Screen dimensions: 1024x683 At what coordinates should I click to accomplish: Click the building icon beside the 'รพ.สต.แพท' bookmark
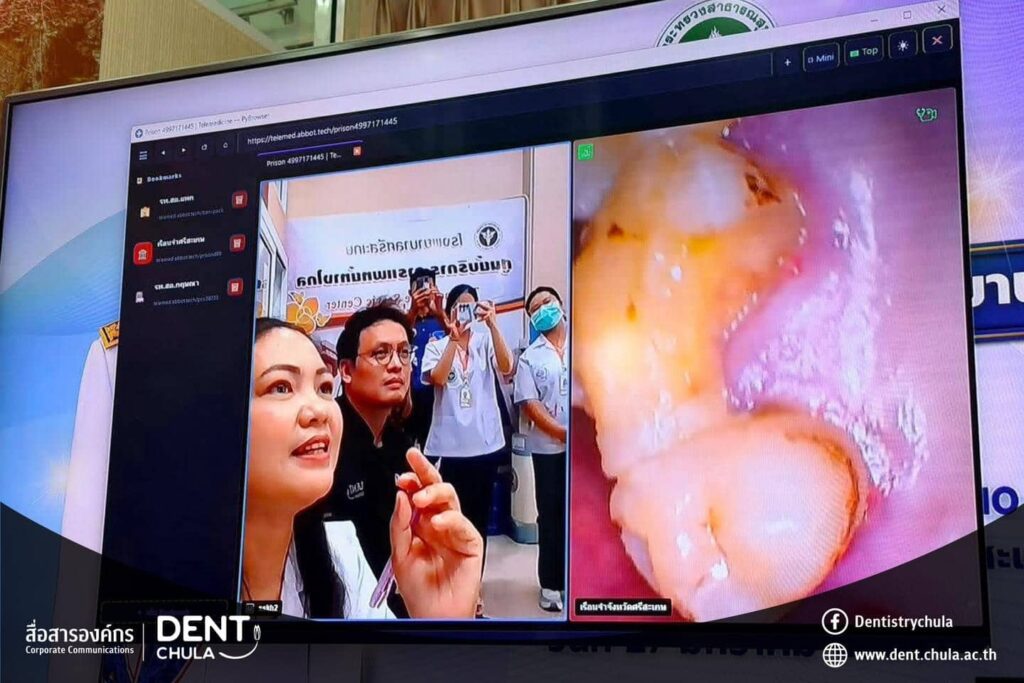(x=145, y=212)
